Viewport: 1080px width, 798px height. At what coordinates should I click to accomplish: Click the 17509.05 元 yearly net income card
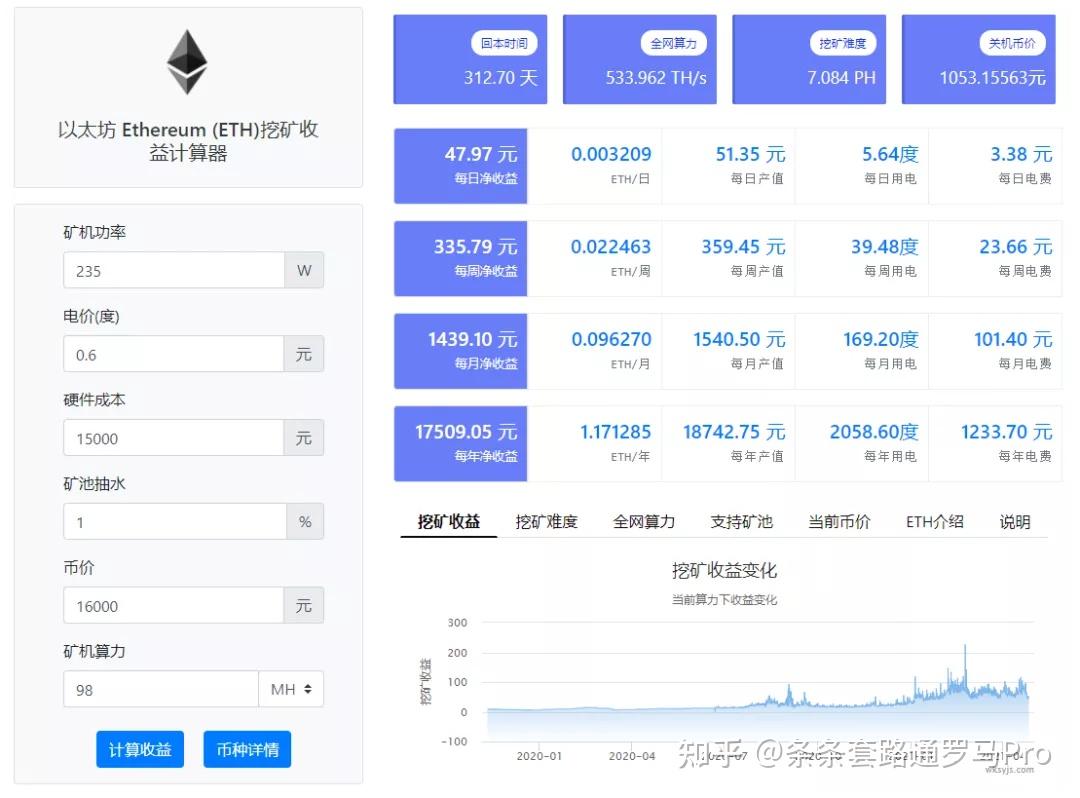pos(461,444)
